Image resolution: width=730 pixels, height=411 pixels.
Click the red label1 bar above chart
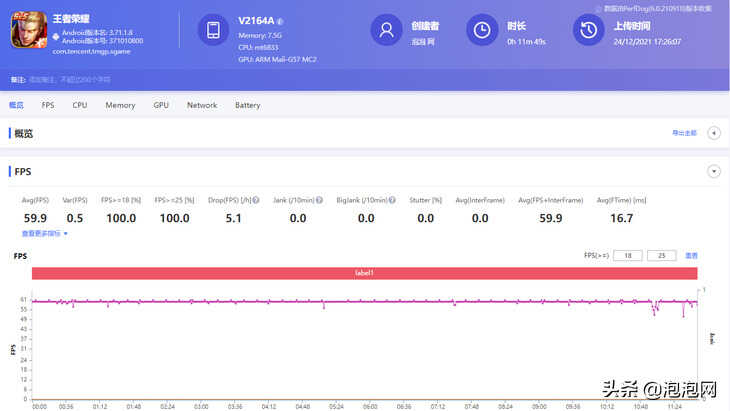364,273
